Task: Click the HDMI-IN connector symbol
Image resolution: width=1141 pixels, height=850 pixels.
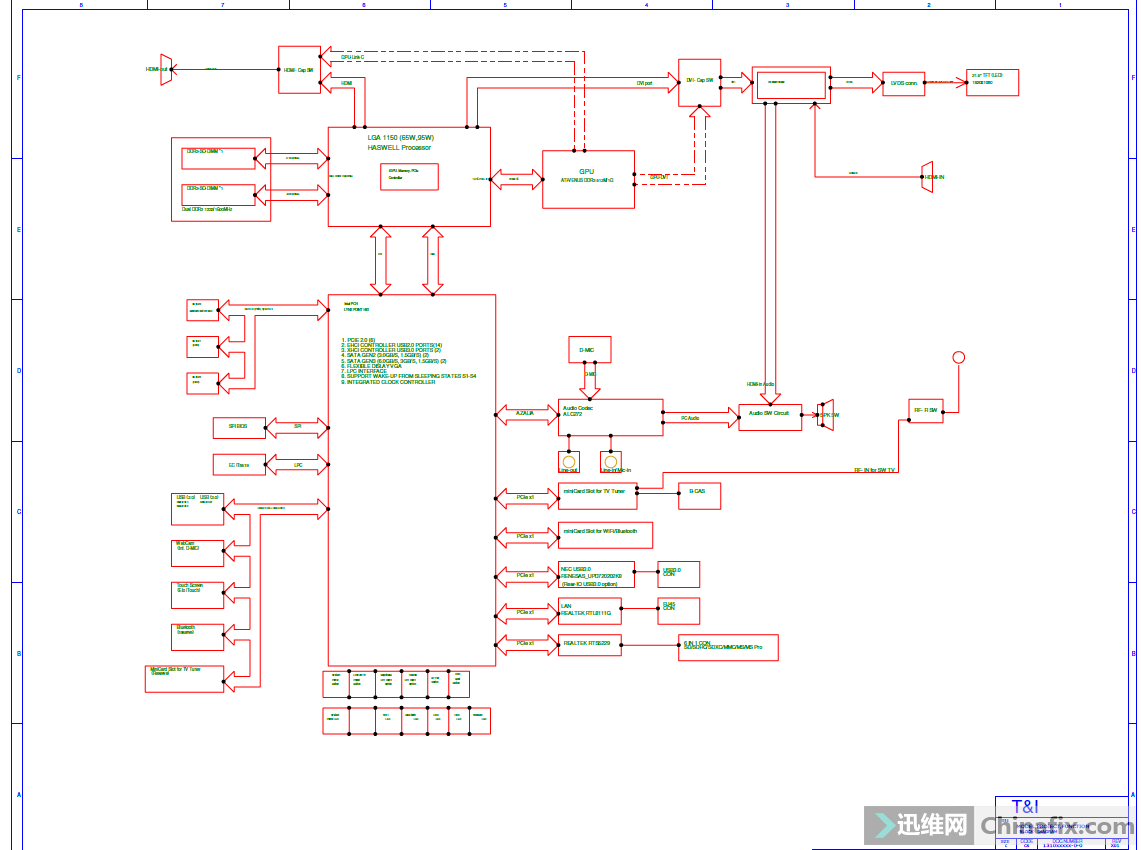Action: 925,176
